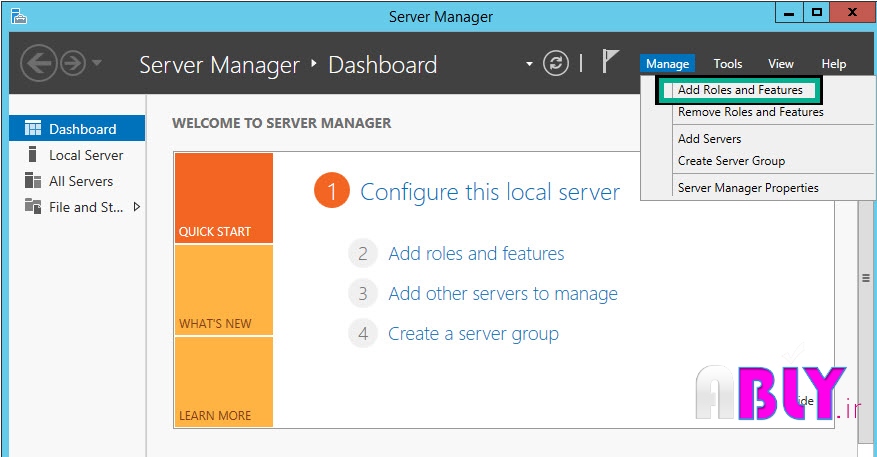Click the vertical scrollbar grip
Screen dimensions: 877x457
866,278
